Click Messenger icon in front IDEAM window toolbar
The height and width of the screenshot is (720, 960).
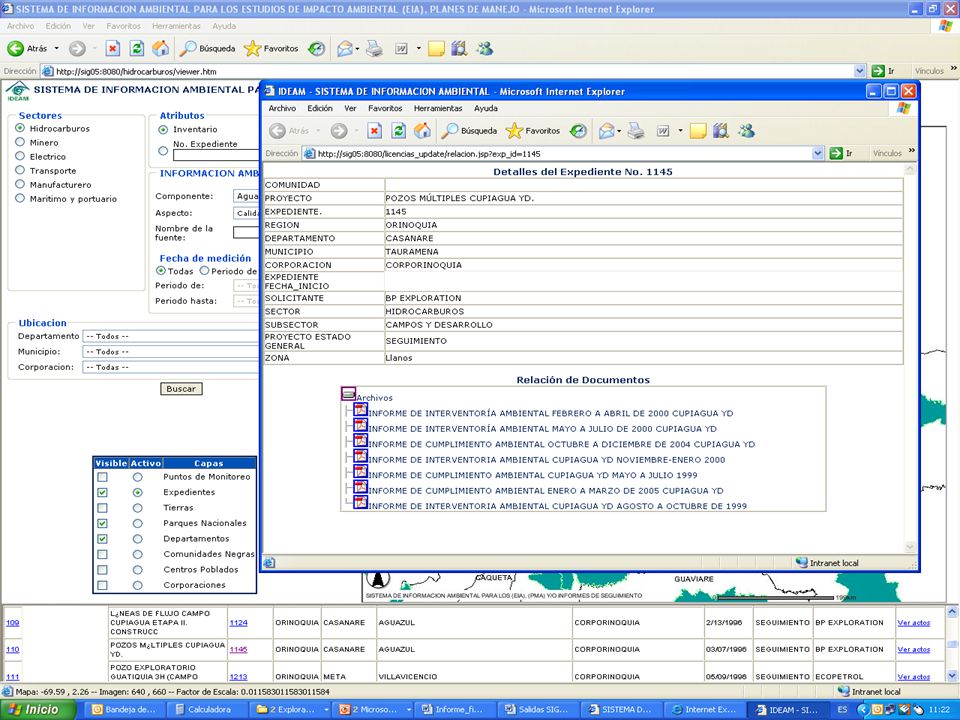pyautogui.click(x=746, y=130)
